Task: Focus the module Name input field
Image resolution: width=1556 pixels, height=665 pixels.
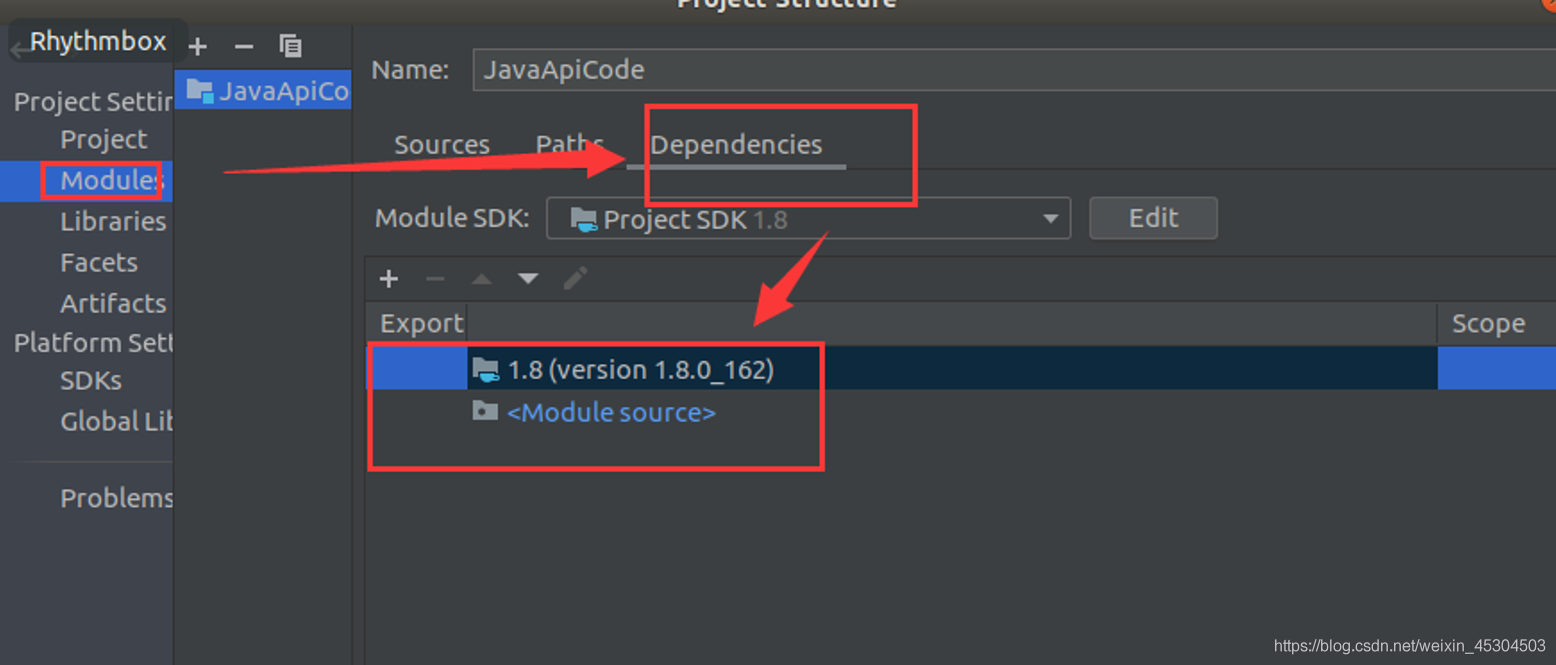Action: (1014, 70)
